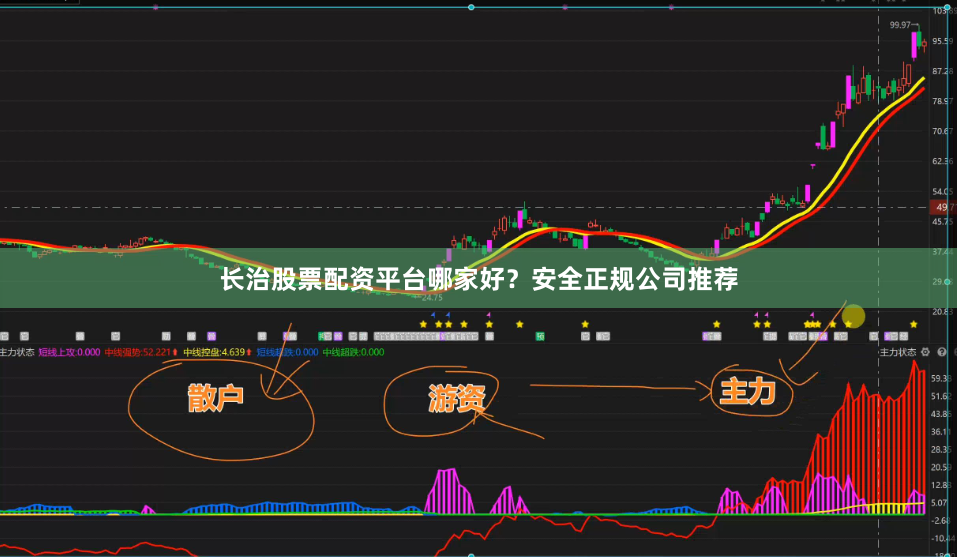Select the 短线超跌:0.000 indicator value

click(287, 352)
